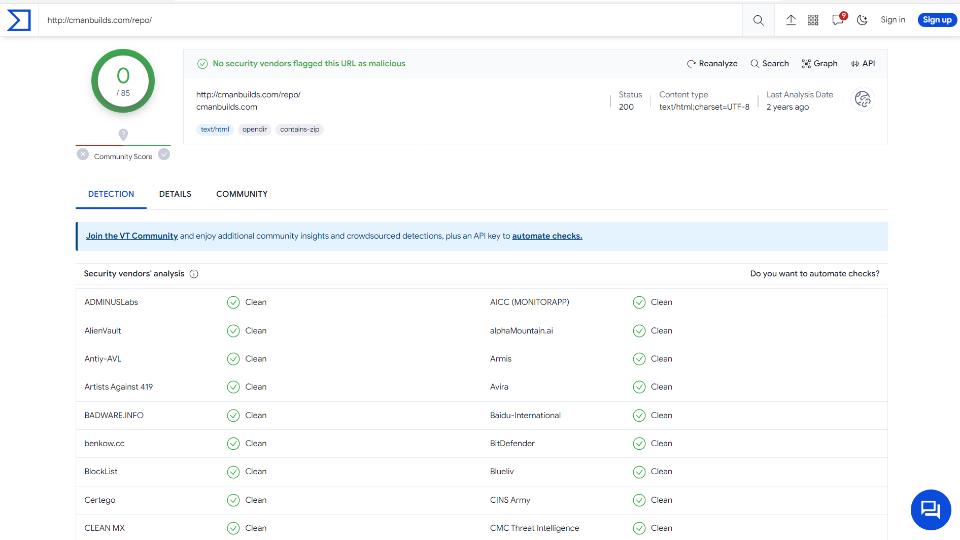Click the CLEAN MX clean check icon

coord(233,528)
